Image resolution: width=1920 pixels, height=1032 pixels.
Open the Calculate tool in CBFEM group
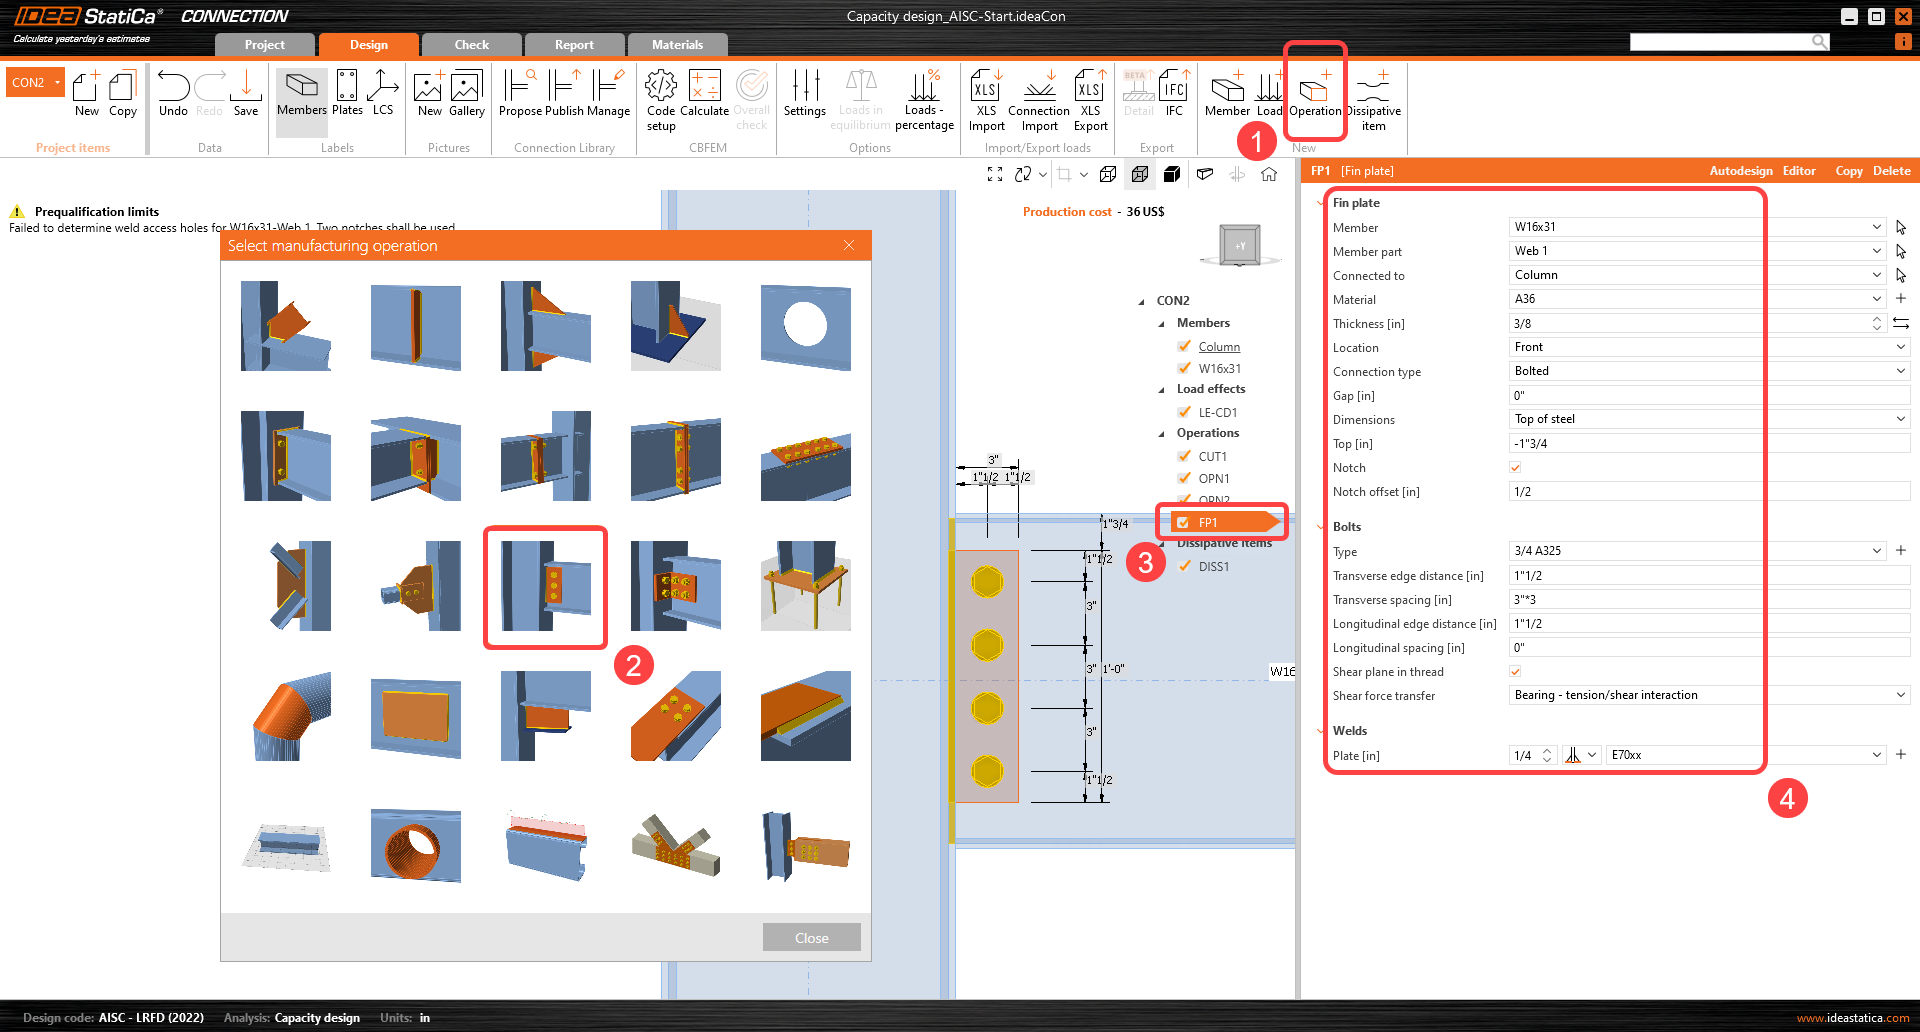[x=705, y=96]
